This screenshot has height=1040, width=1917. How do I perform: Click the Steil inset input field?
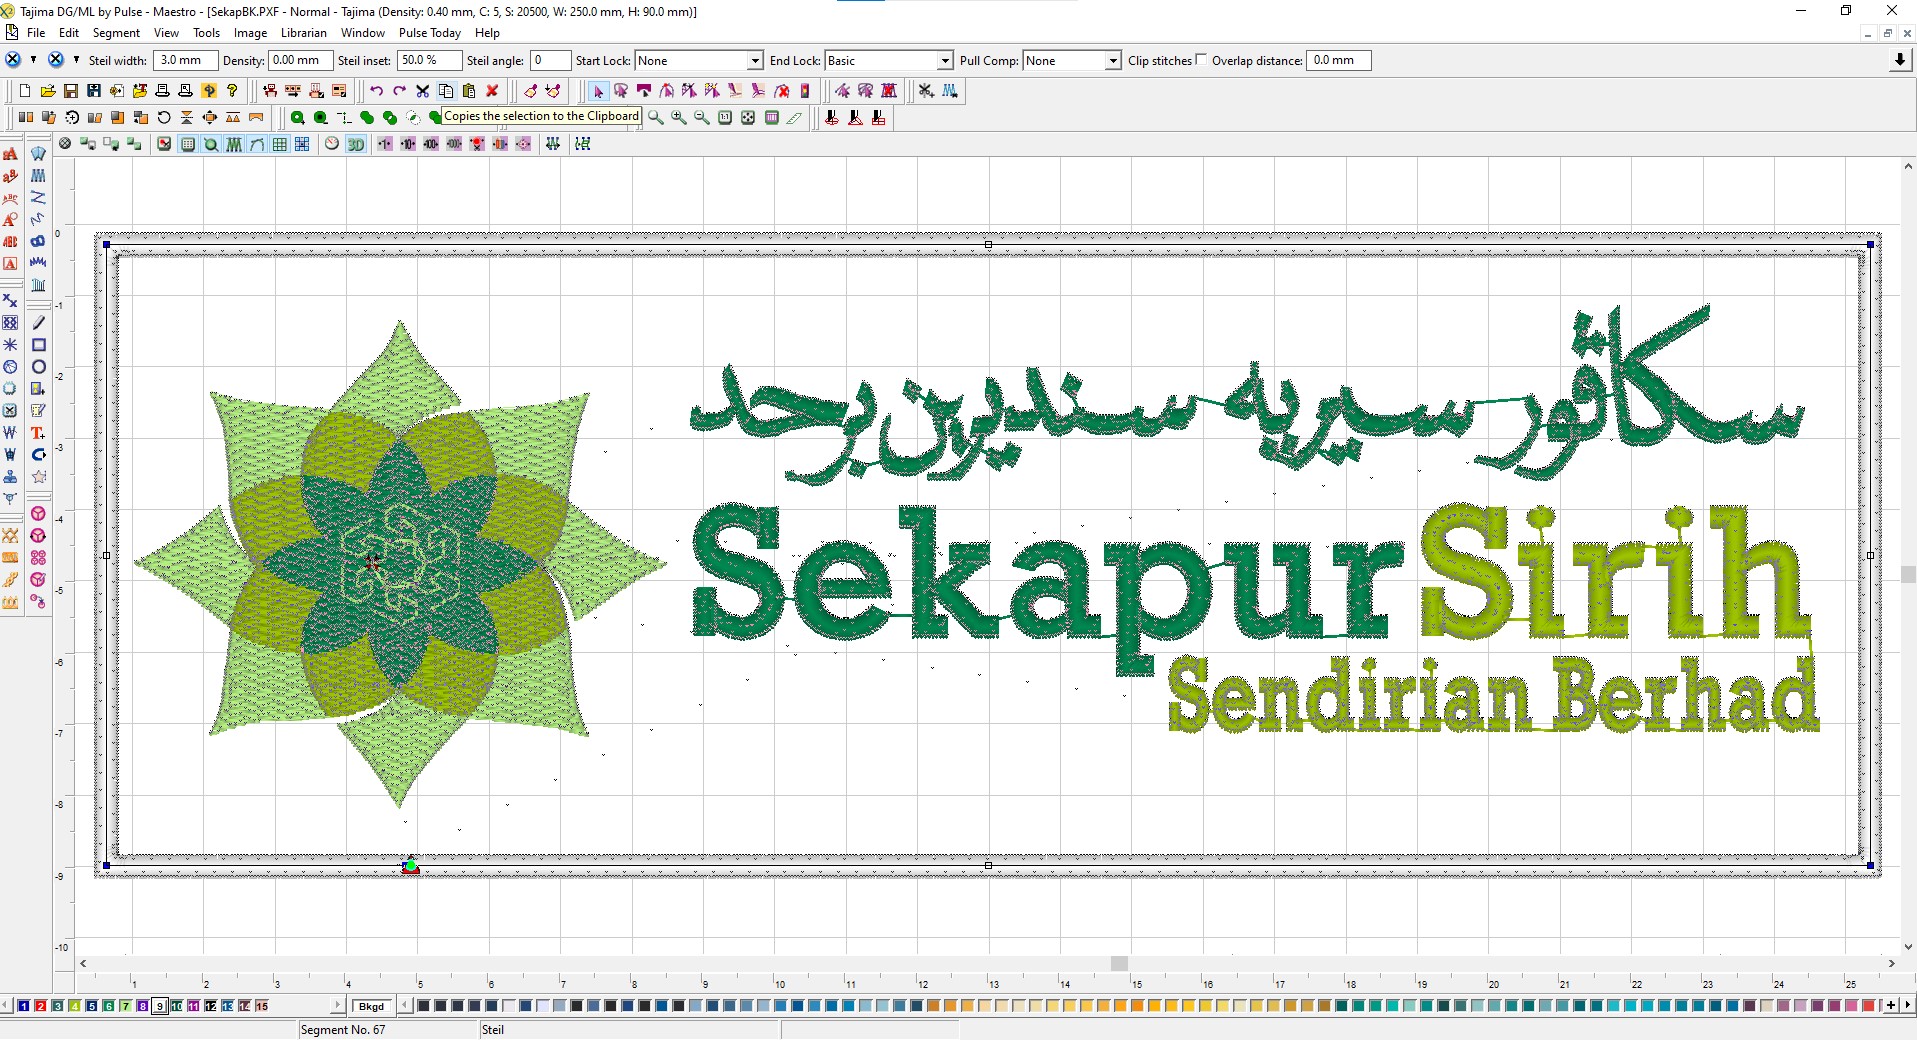tap(428, 61)
